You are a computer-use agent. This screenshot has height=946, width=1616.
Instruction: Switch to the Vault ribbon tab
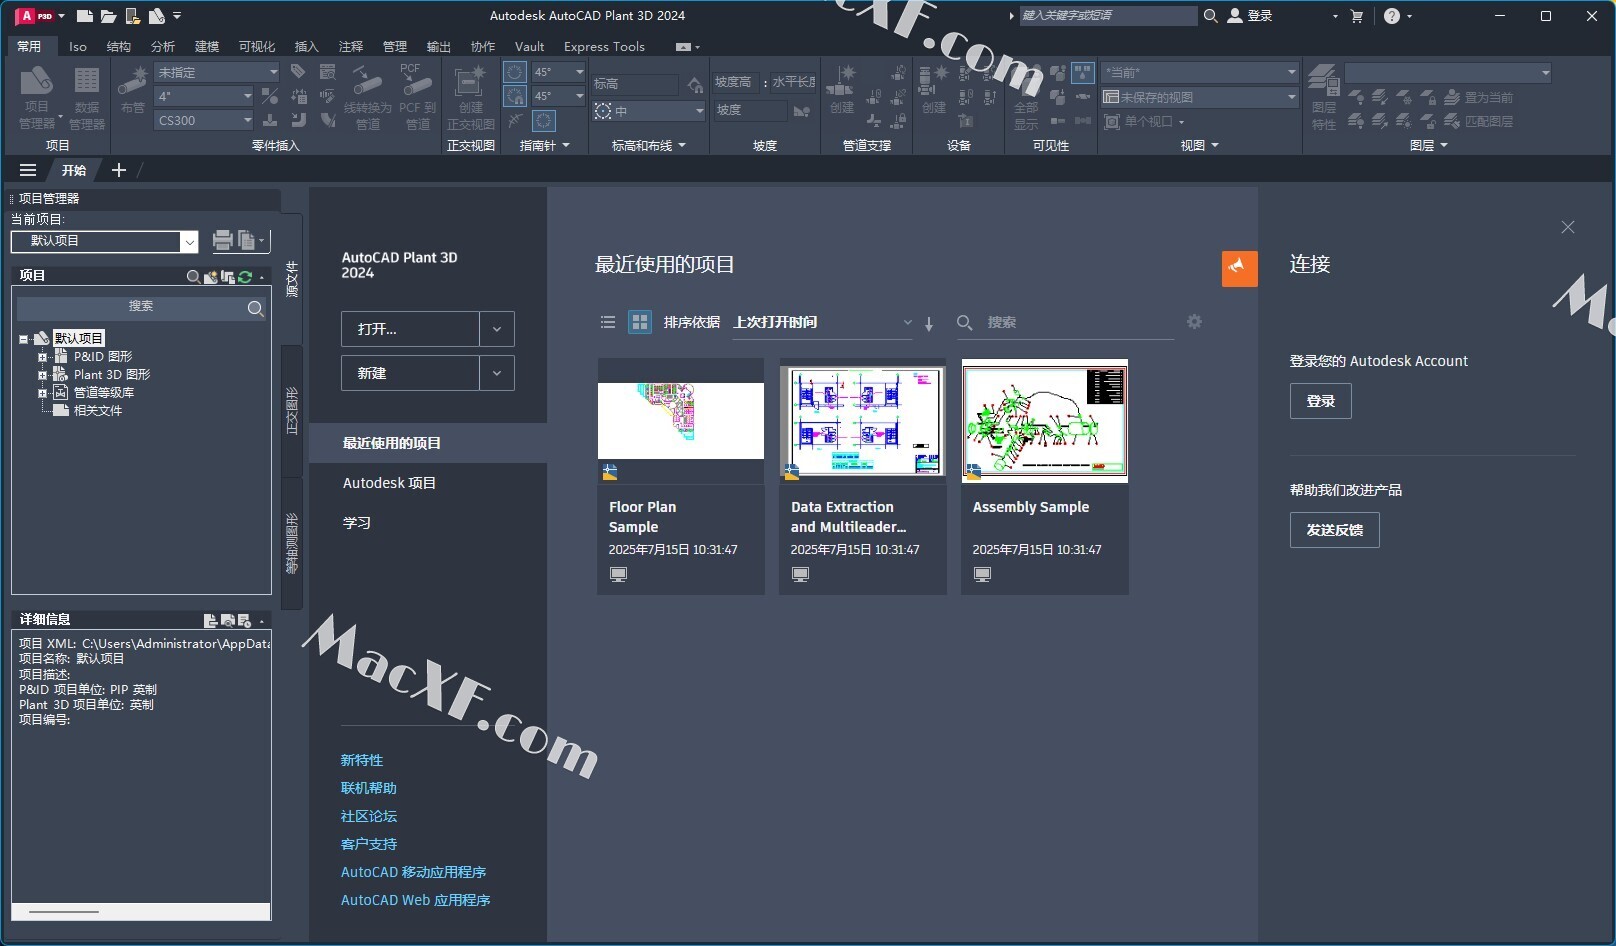pyautogui.click(x=529, y=47)
